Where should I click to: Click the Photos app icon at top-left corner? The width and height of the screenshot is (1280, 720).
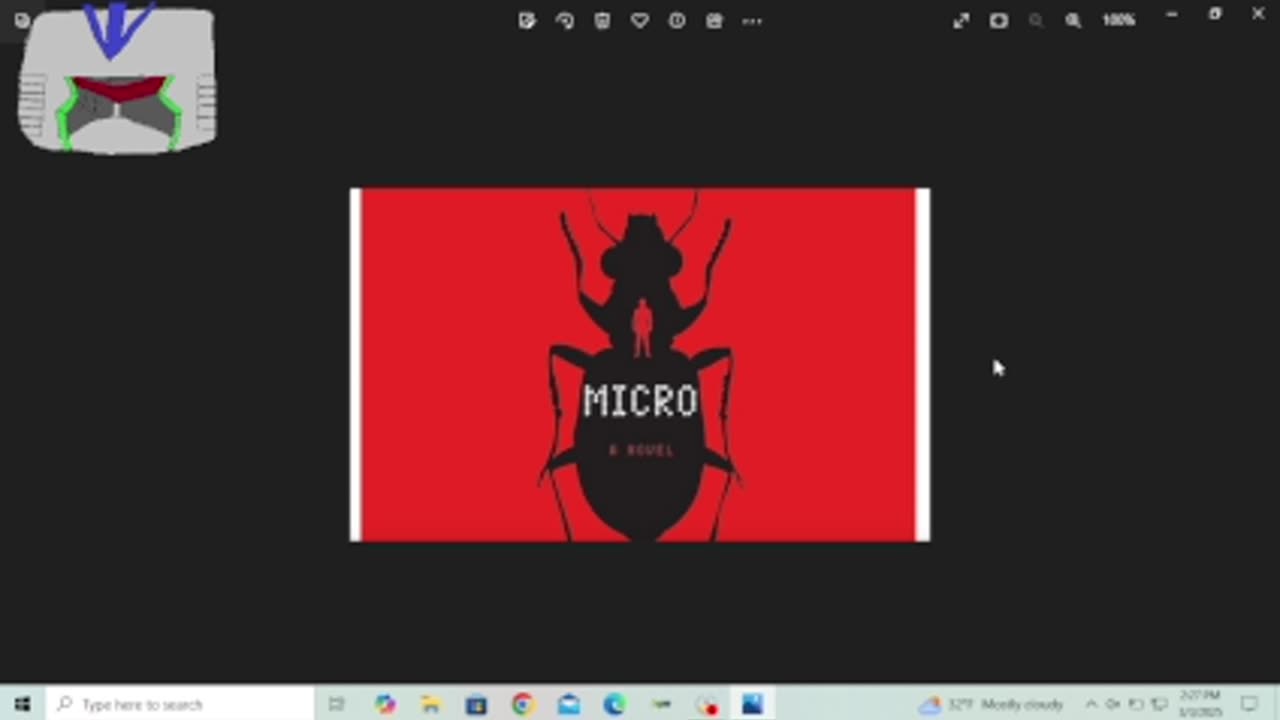22,19
